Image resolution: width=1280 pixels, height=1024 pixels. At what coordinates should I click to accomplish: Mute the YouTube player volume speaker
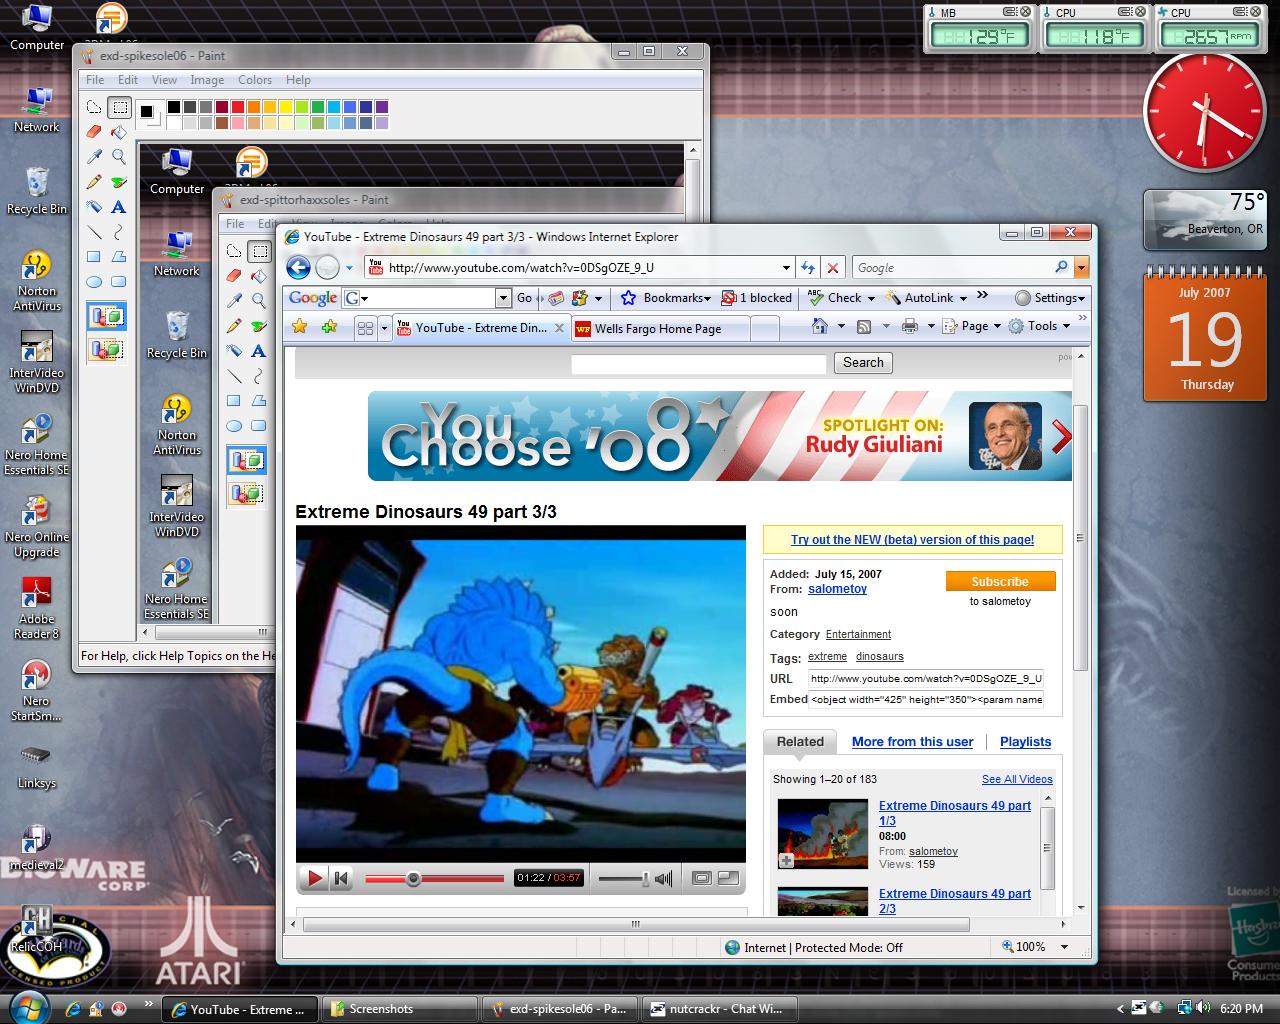point(663,879)
